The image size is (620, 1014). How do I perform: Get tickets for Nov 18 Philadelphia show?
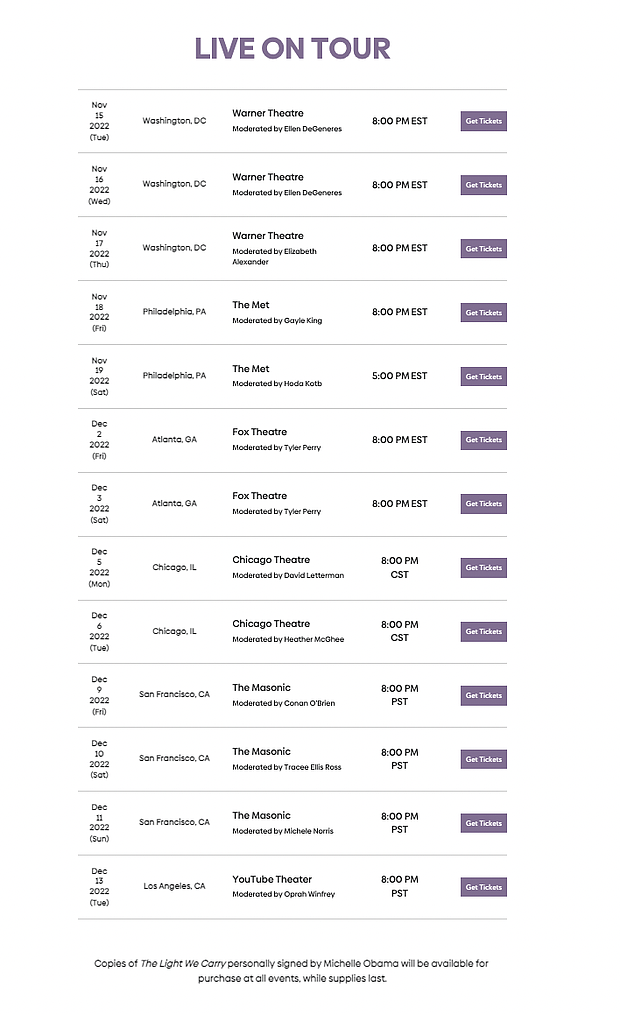tap(483, 313)
